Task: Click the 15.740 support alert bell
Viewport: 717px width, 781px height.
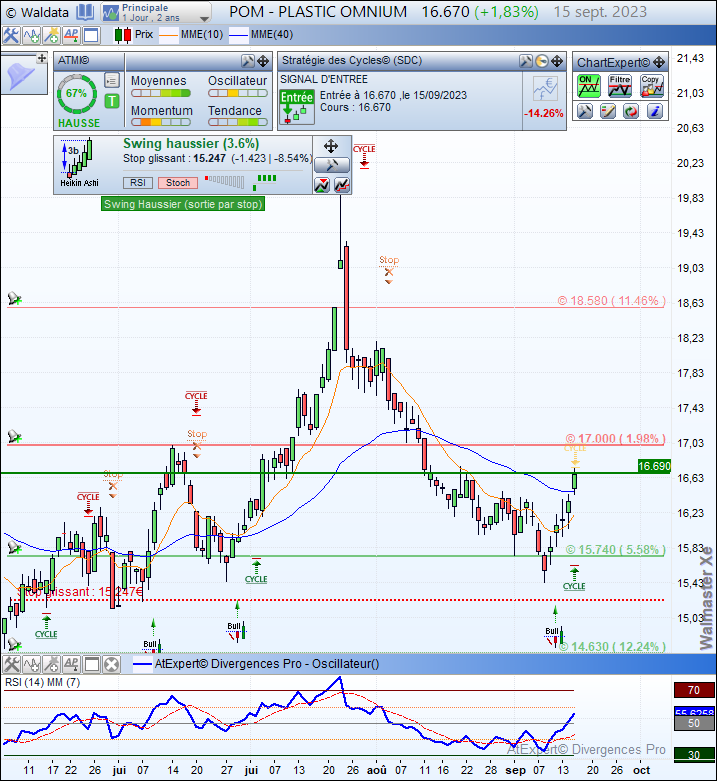Action: pos(14,548)
